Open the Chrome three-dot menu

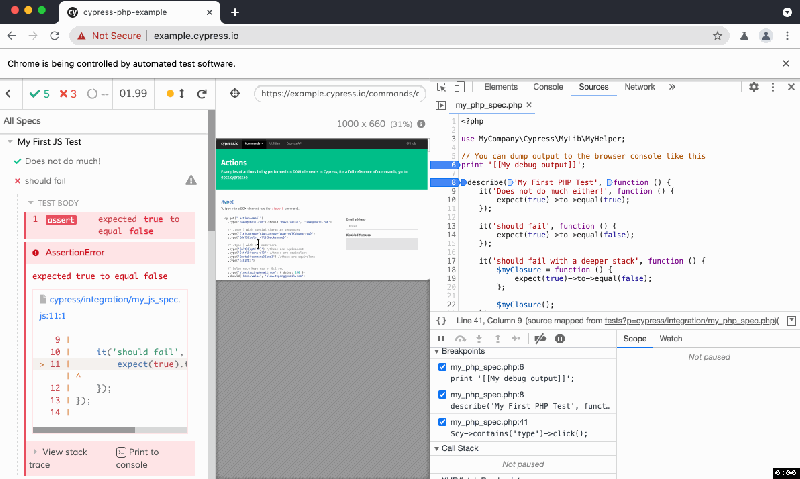[x=788, y=36]
